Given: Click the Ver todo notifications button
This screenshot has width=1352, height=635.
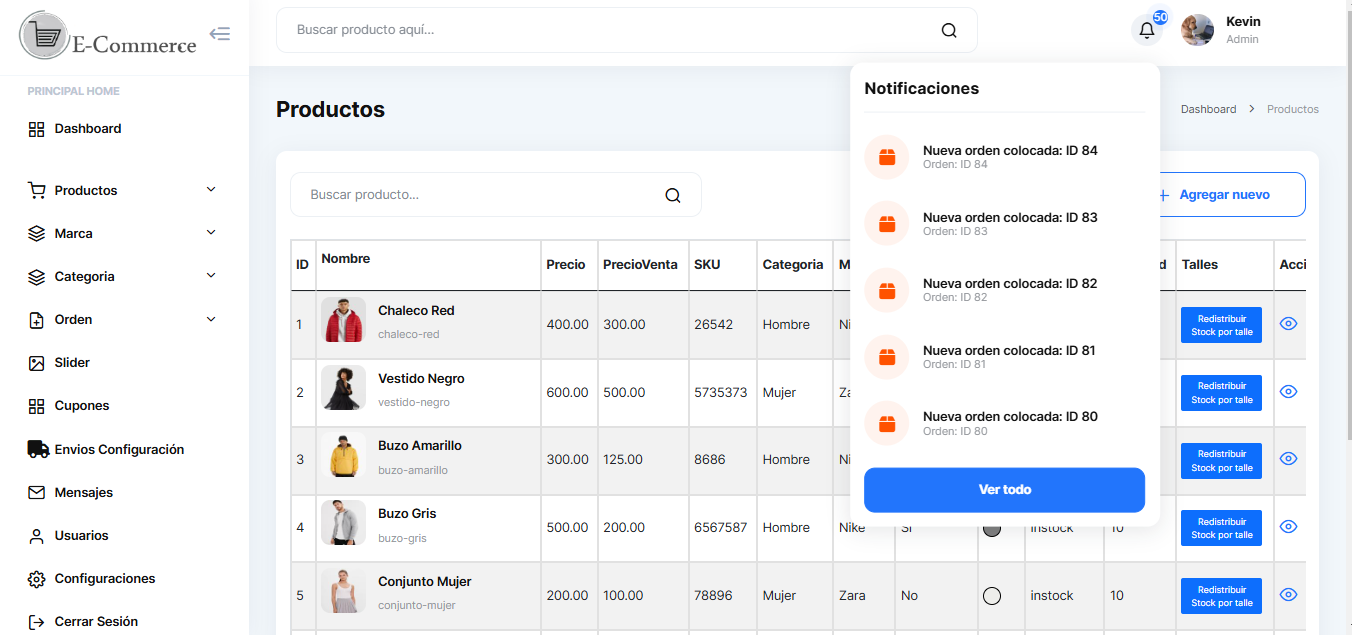Looking at the screenshot, I should [x=1004, y=490].
